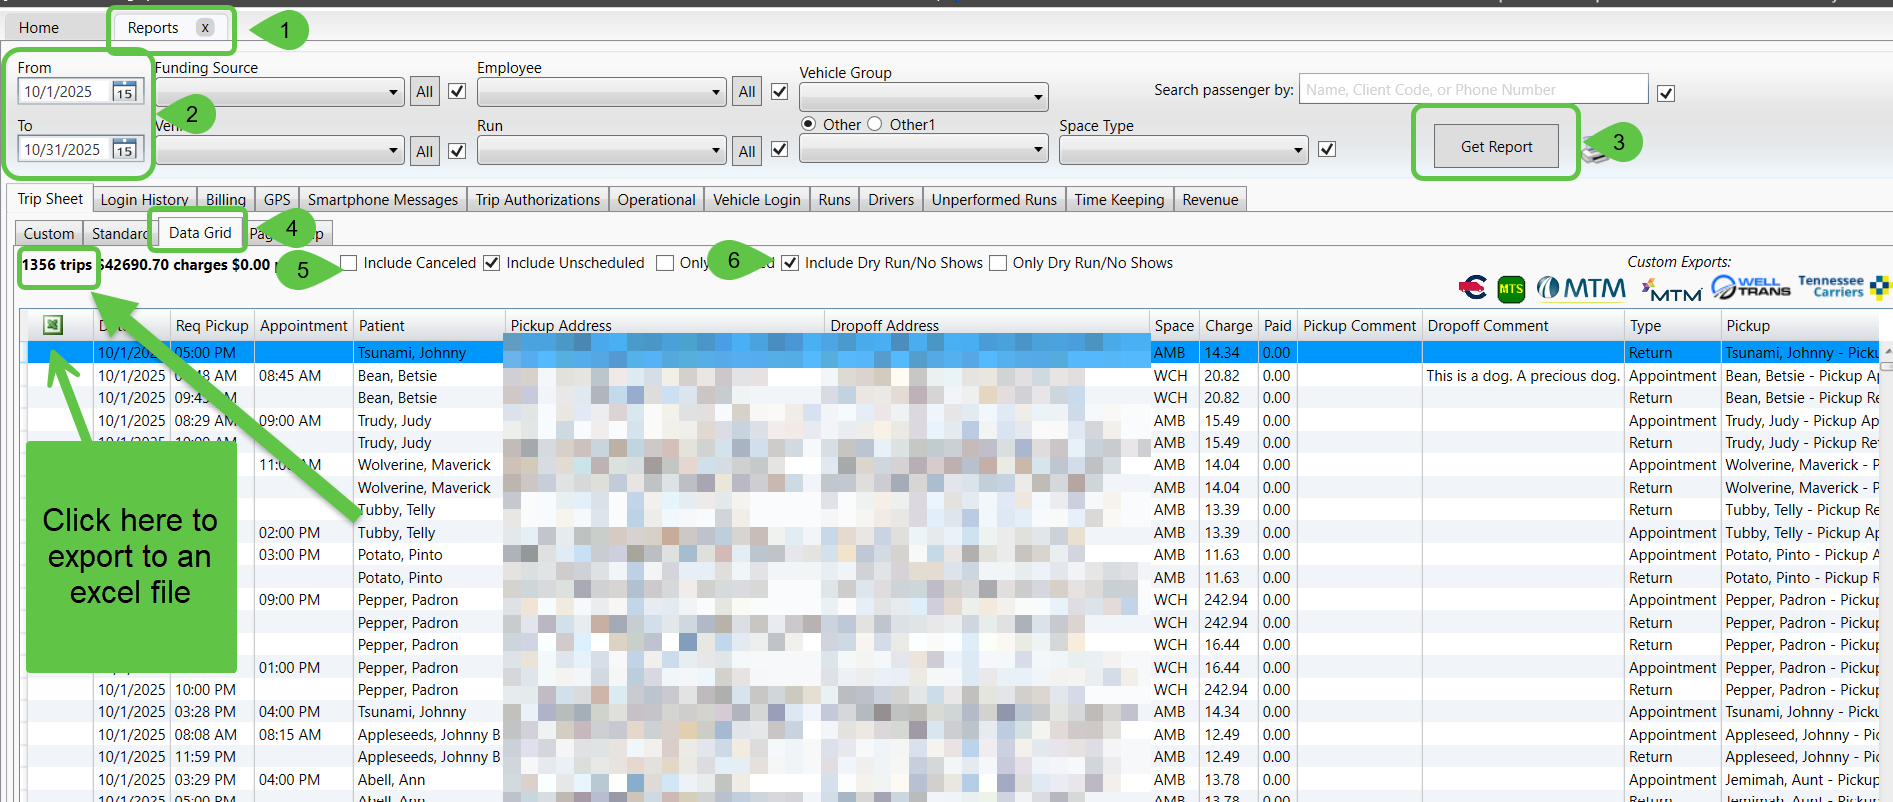
Task: Click the WellTrans custom export logo
Action: pos(1750,288)
